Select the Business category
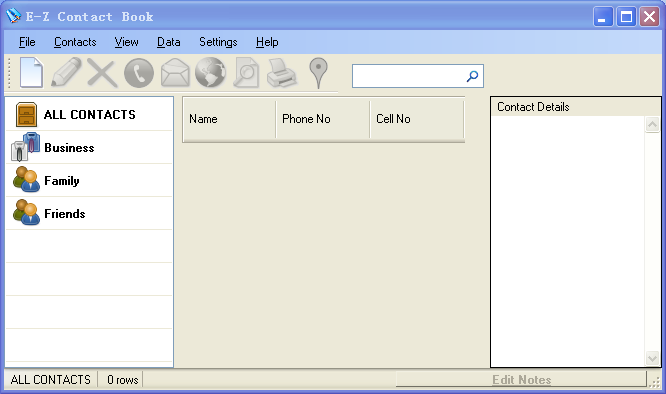Viewport: 666px width, 394px height. (x=89, y=147)
